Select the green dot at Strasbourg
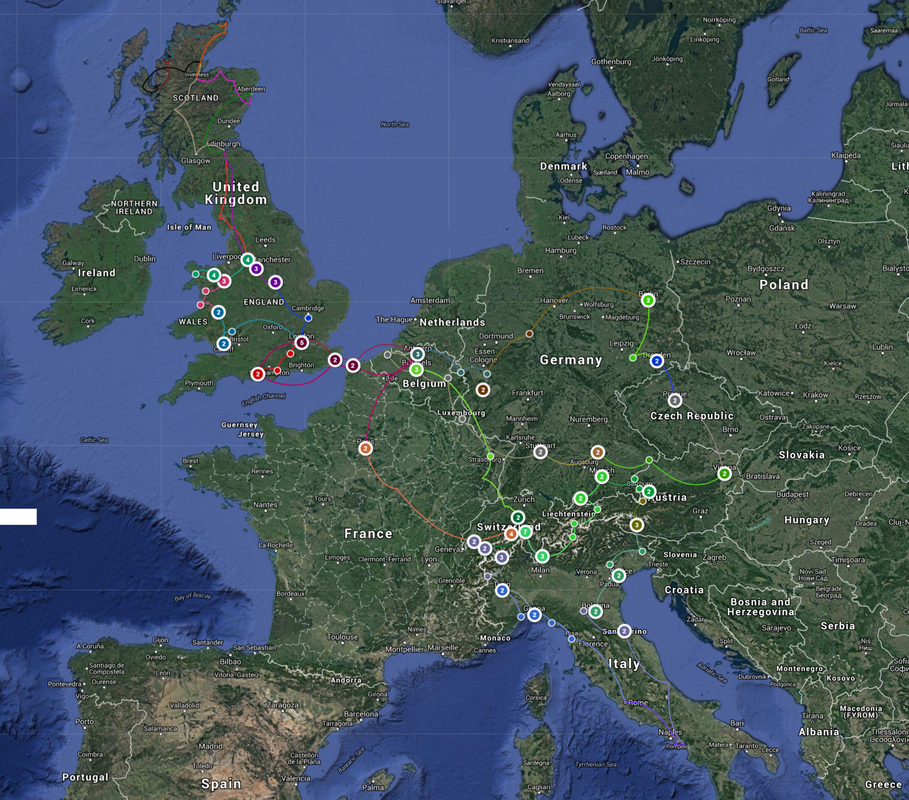 click(x=490, y=457)
